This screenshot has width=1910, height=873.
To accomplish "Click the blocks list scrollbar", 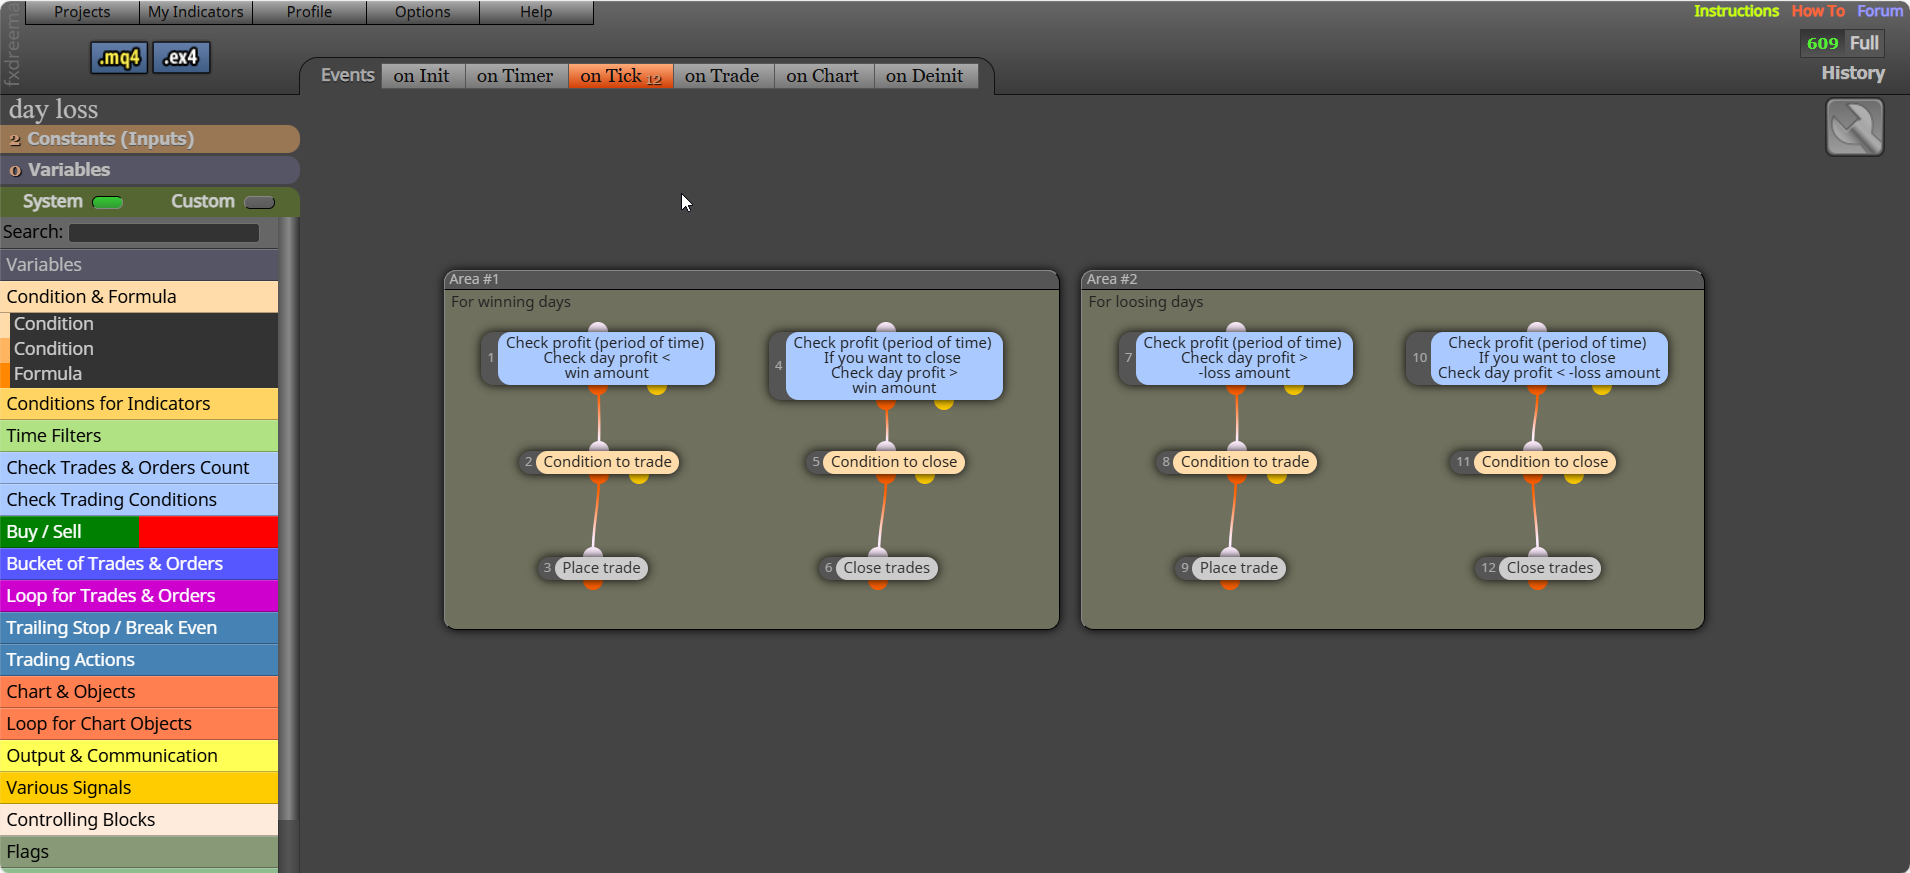I will tap(288, 520).
